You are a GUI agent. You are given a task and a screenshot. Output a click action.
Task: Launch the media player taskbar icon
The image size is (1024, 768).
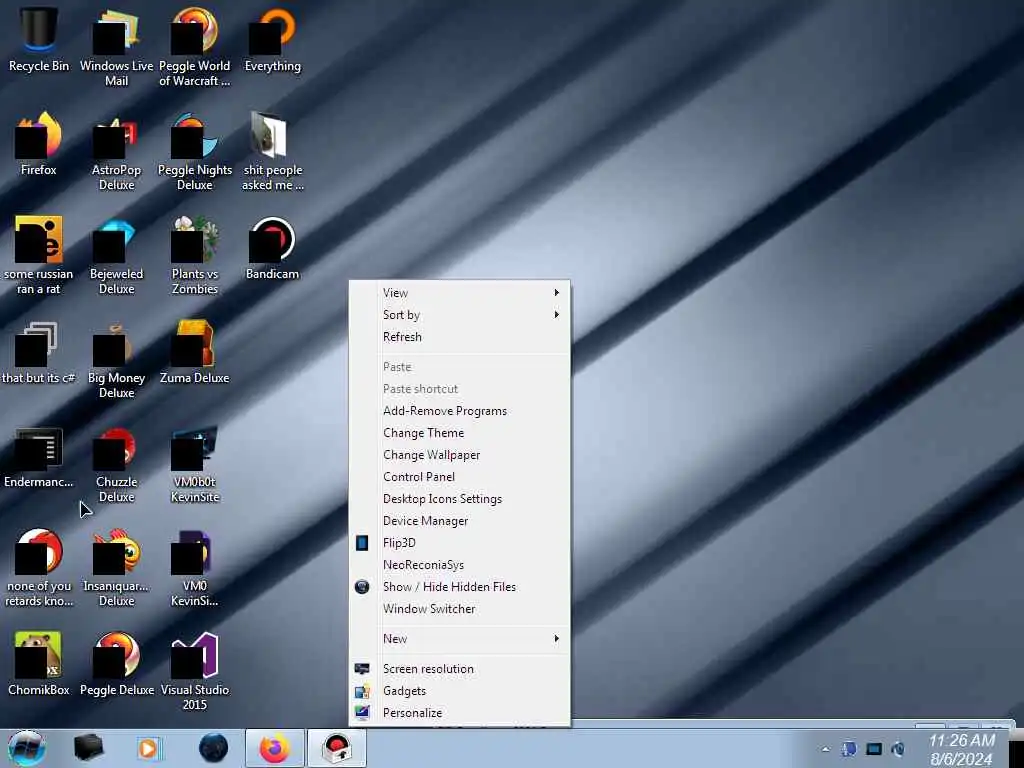pyautogui.click(x=149, y=748)
